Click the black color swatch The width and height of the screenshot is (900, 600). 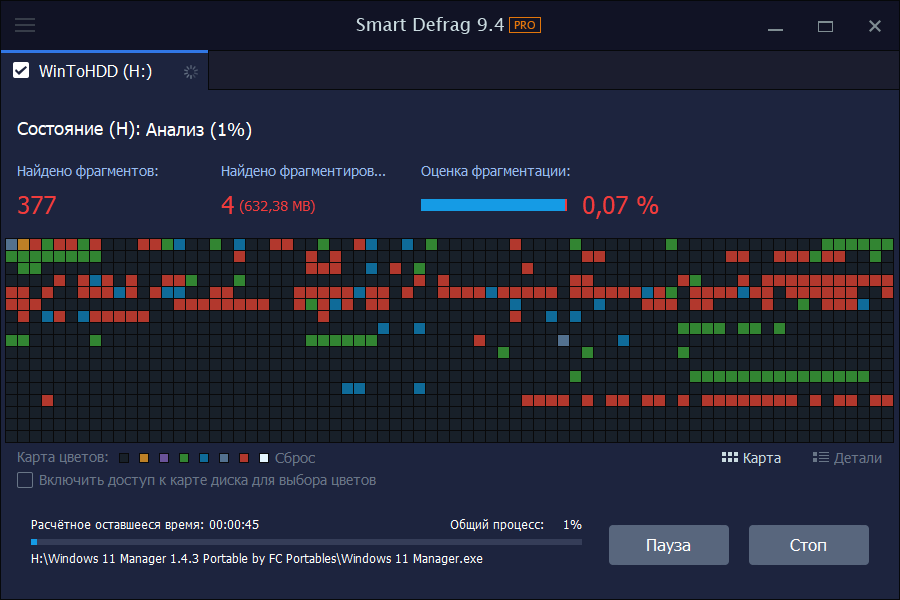(x=124, y=458)
